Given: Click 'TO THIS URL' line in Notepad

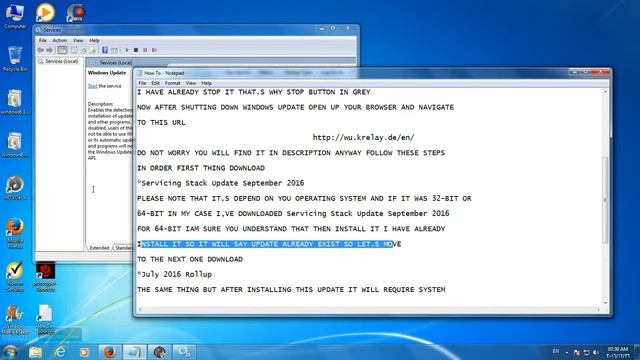Looking at the screenshot, I should coord(161,122).
